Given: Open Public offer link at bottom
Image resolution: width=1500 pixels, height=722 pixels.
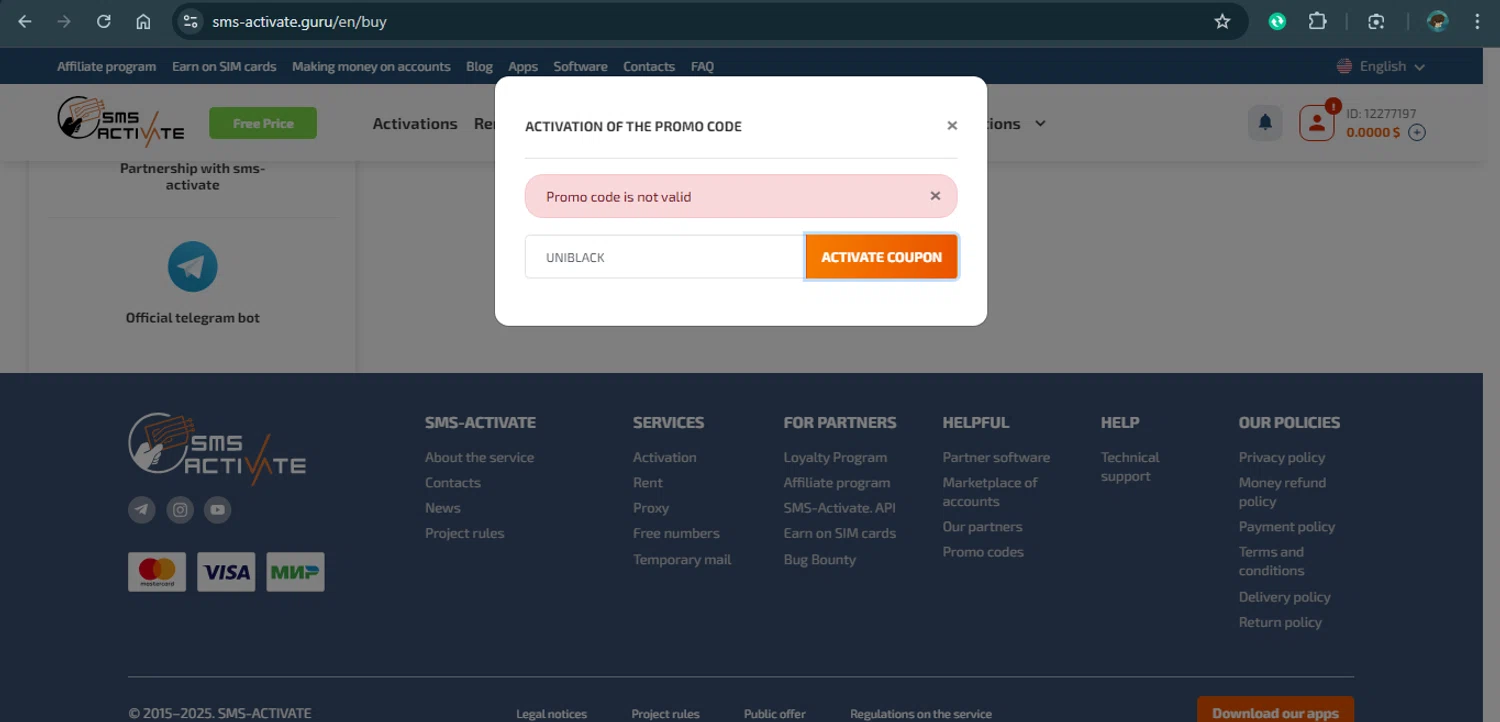Looking at the screenshot, I should [x=775, y=714].
